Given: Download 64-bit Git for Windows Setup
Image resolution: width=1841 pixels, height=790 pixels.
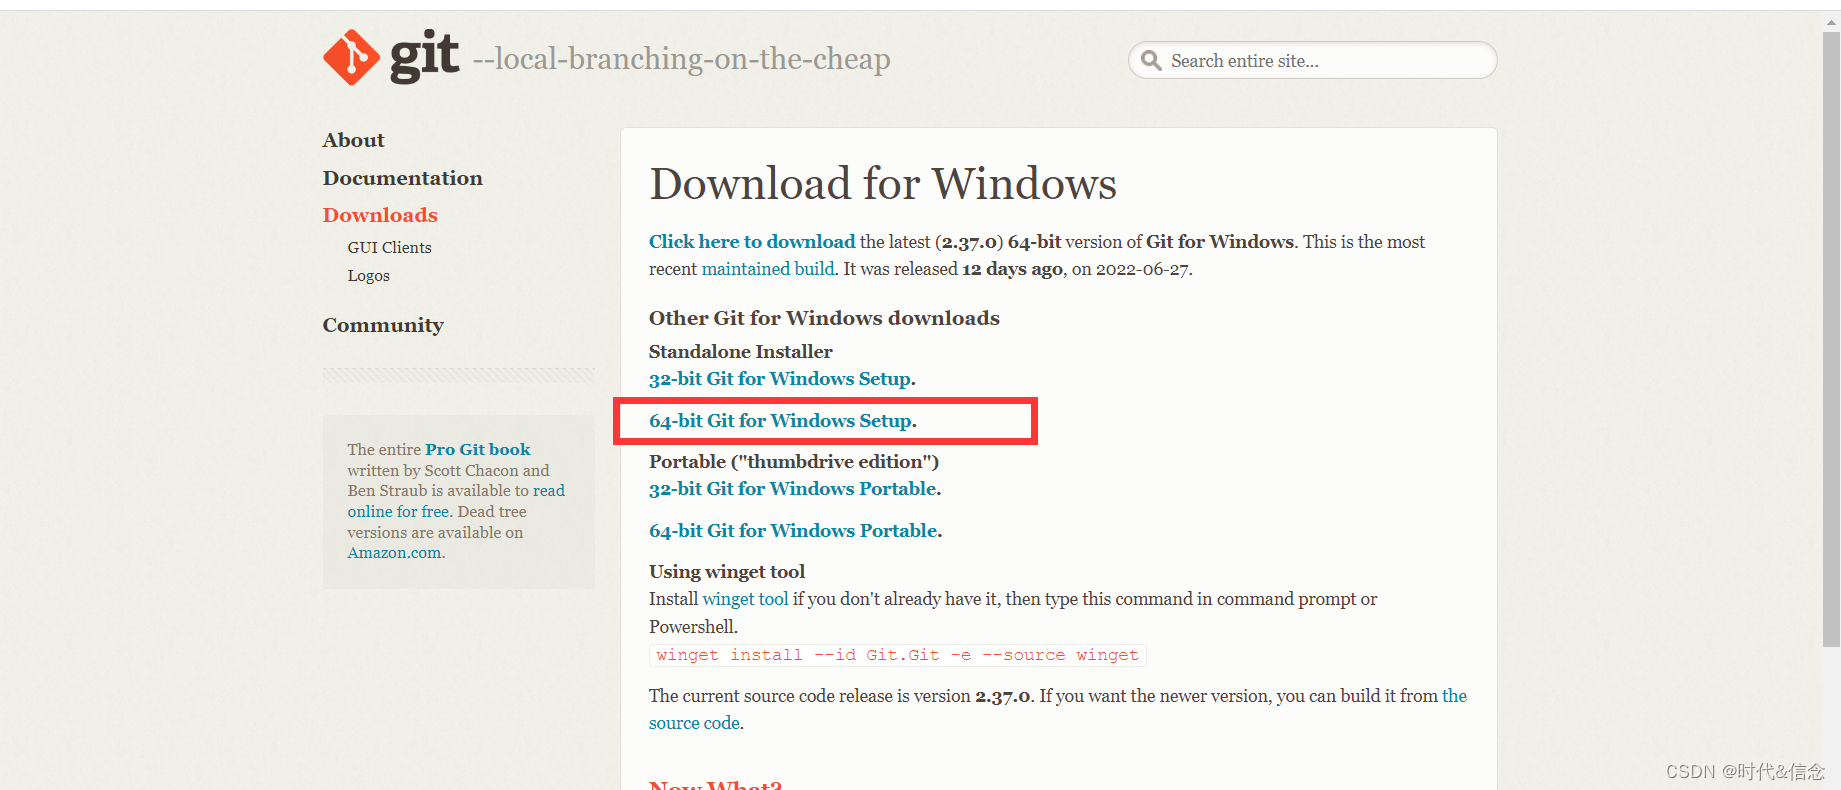Looking at the screenshot, I should (x=780, y=421).
